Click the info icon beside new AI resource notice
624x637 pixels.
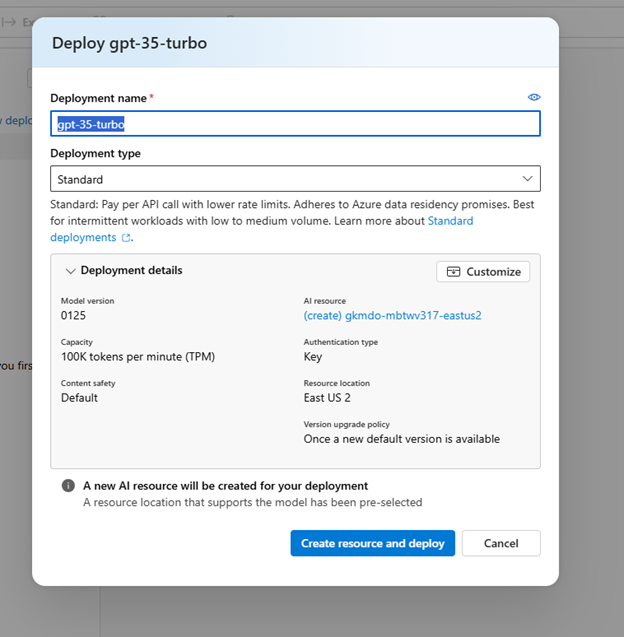68,486
